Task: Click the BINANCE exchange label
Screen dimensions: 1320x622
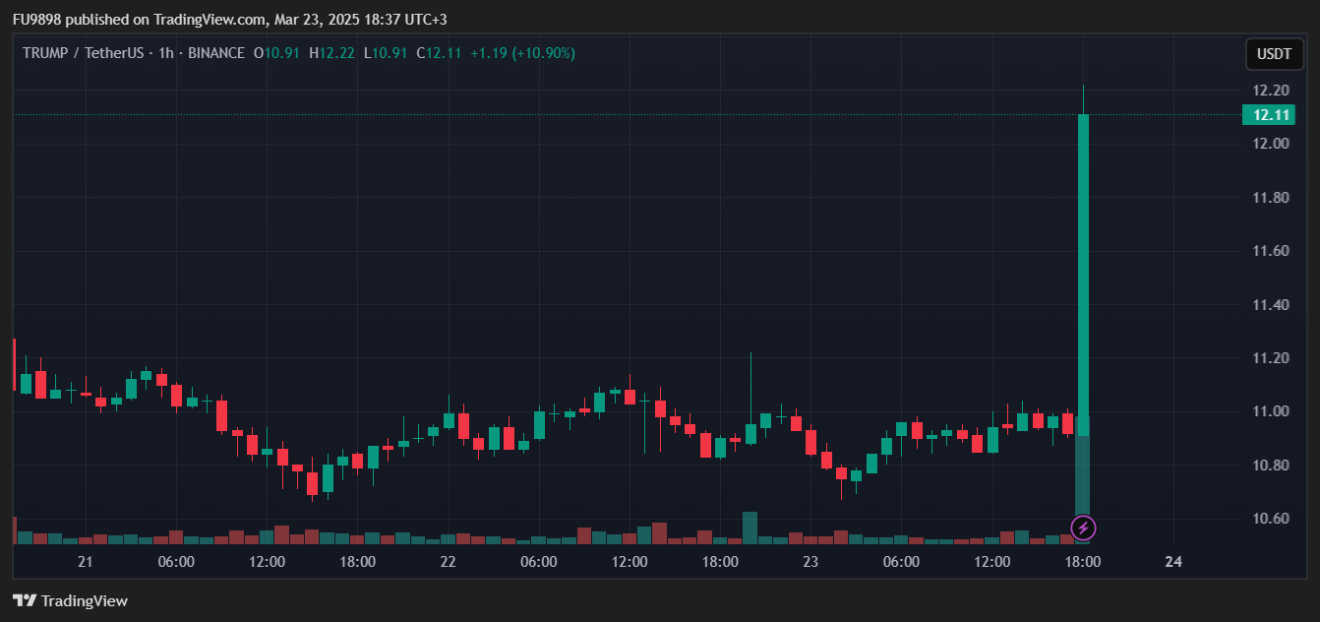Action: 216,53
